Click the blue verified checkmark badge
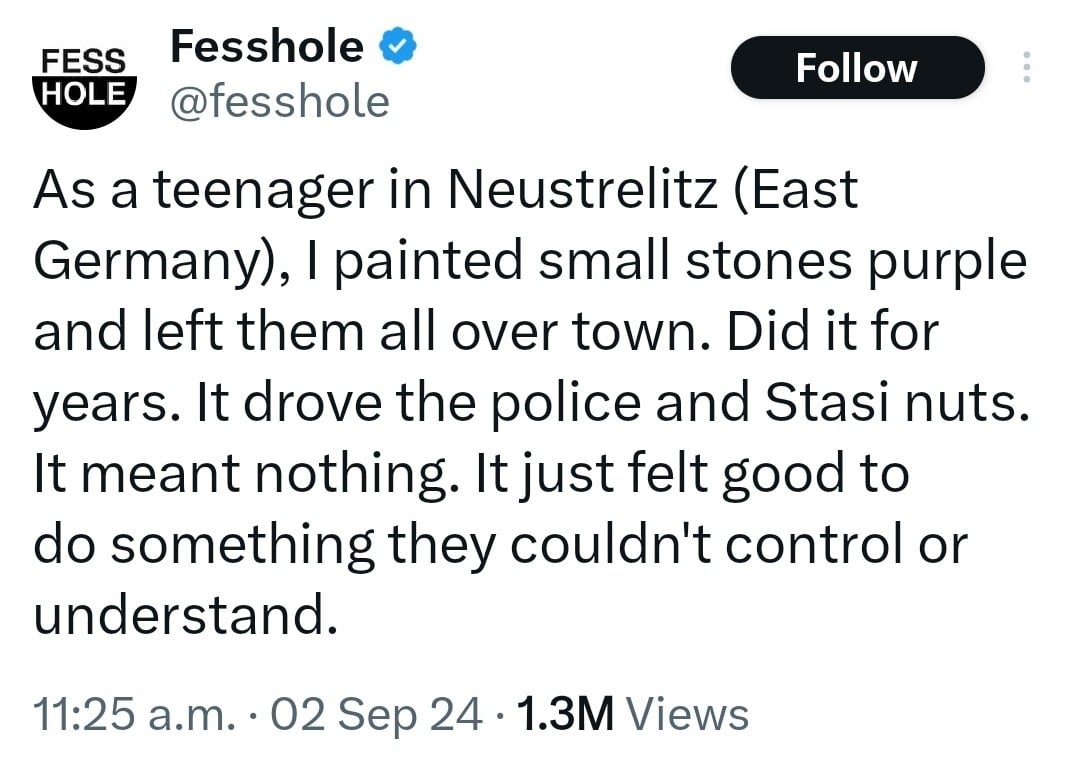 point(397,47)
